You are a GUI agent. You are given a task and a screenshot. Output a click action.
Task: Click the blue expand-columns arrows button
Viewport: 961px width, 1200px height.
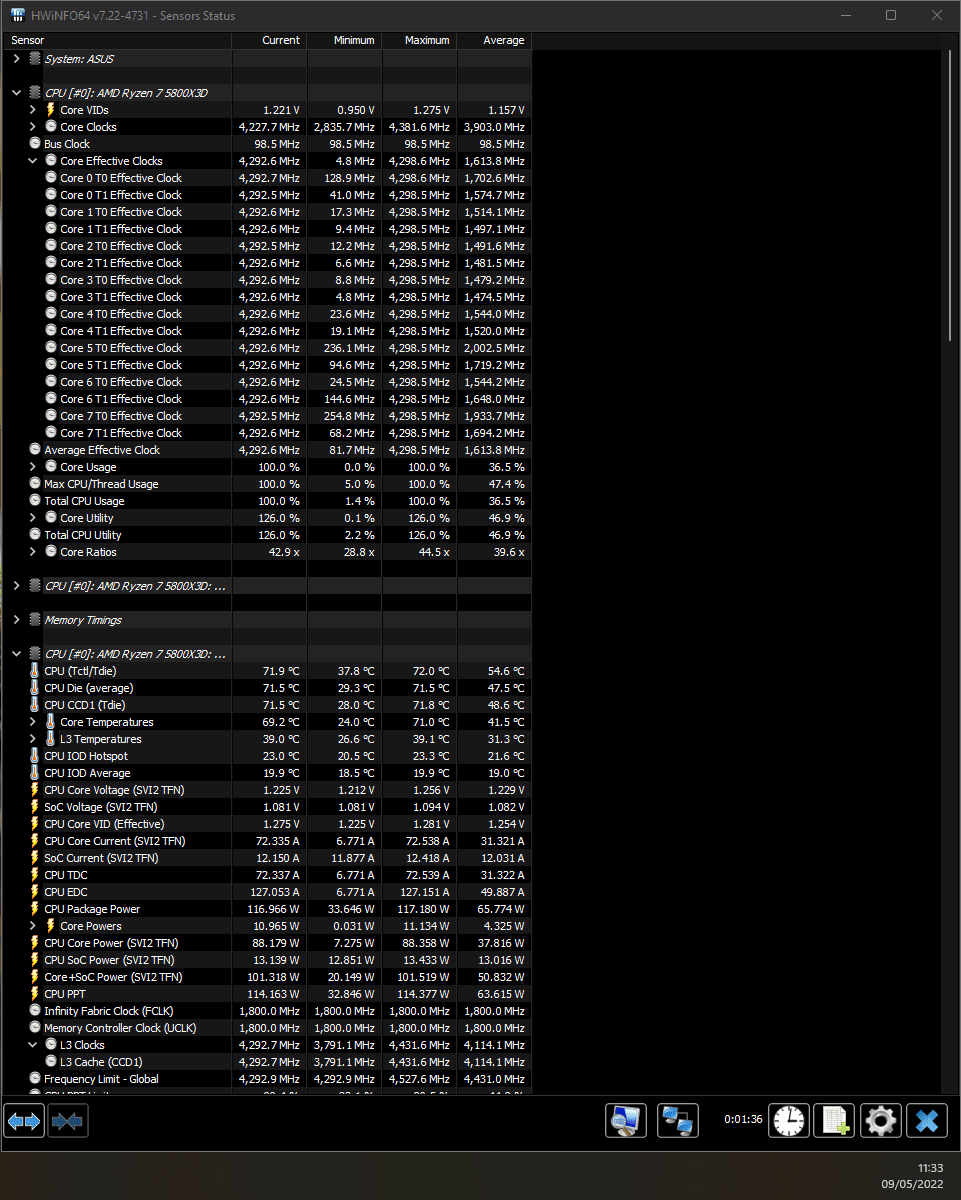click(x=25, y=1121)
